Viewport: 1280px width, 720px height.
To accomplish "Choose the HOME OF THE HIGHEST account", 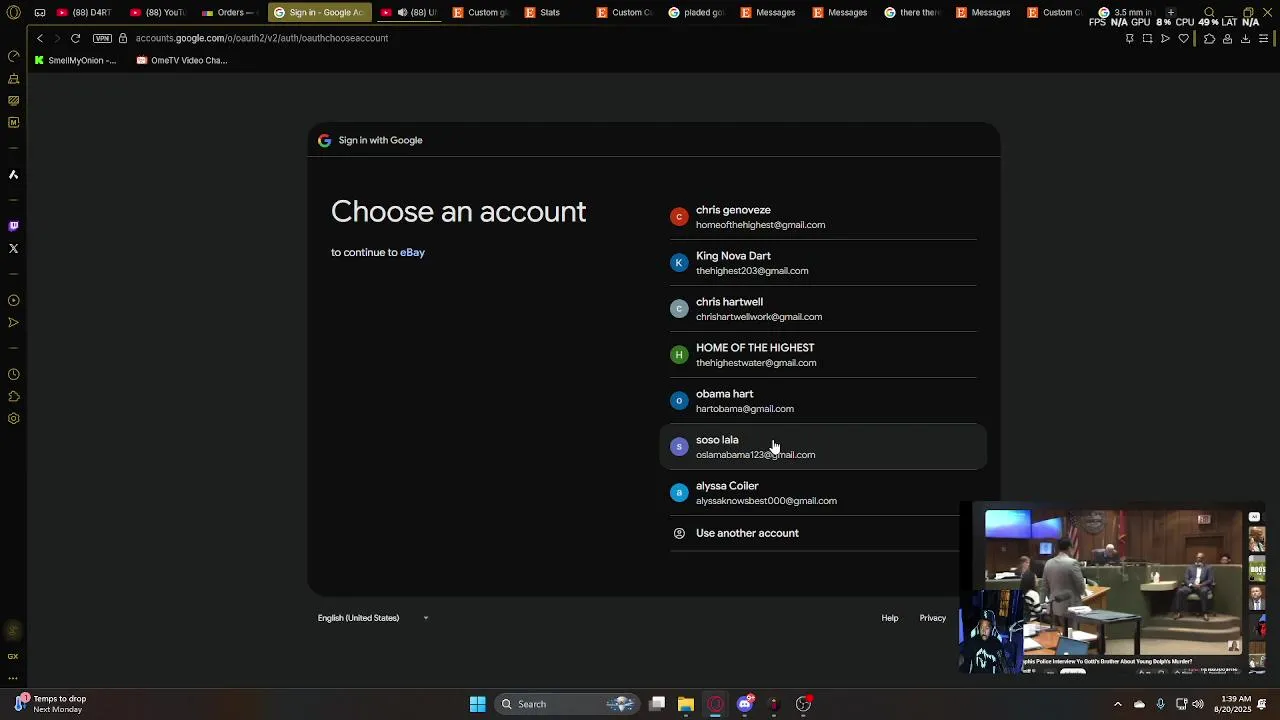I will (823, 355).
